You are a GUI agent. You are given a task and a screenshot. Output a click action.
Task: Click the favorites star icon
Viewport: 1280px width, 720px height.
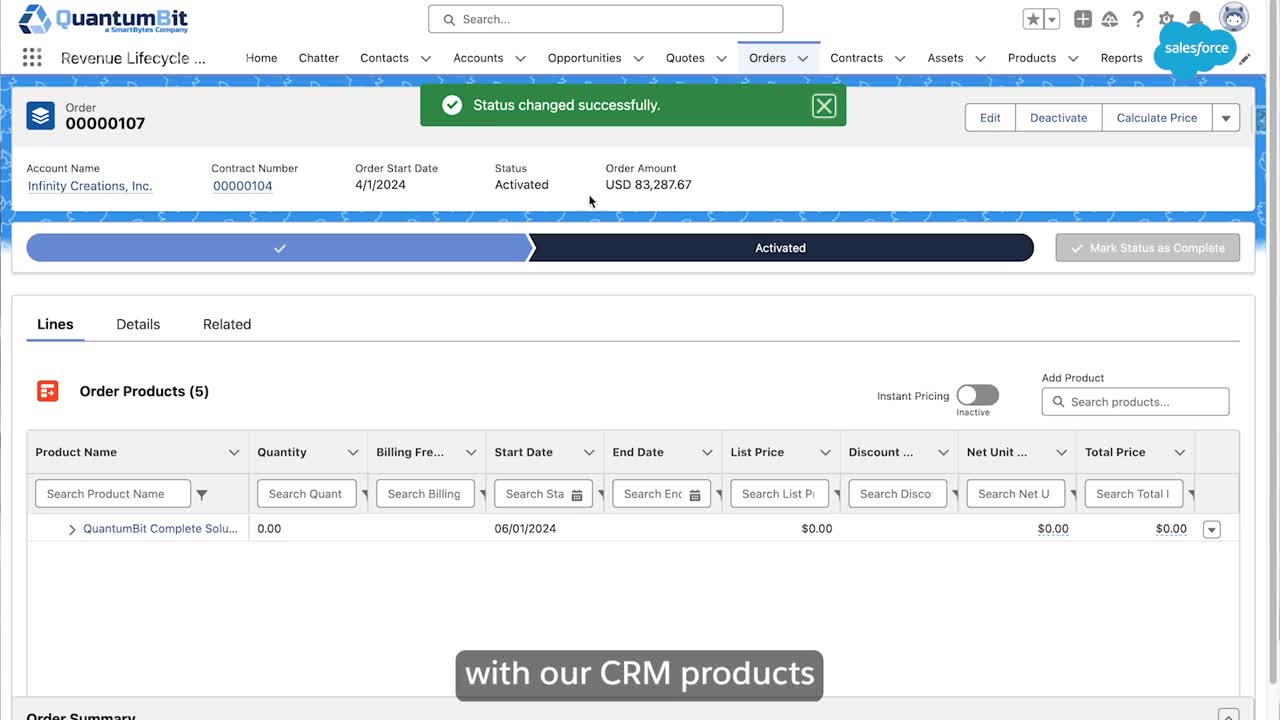[x=1033, y=19]
